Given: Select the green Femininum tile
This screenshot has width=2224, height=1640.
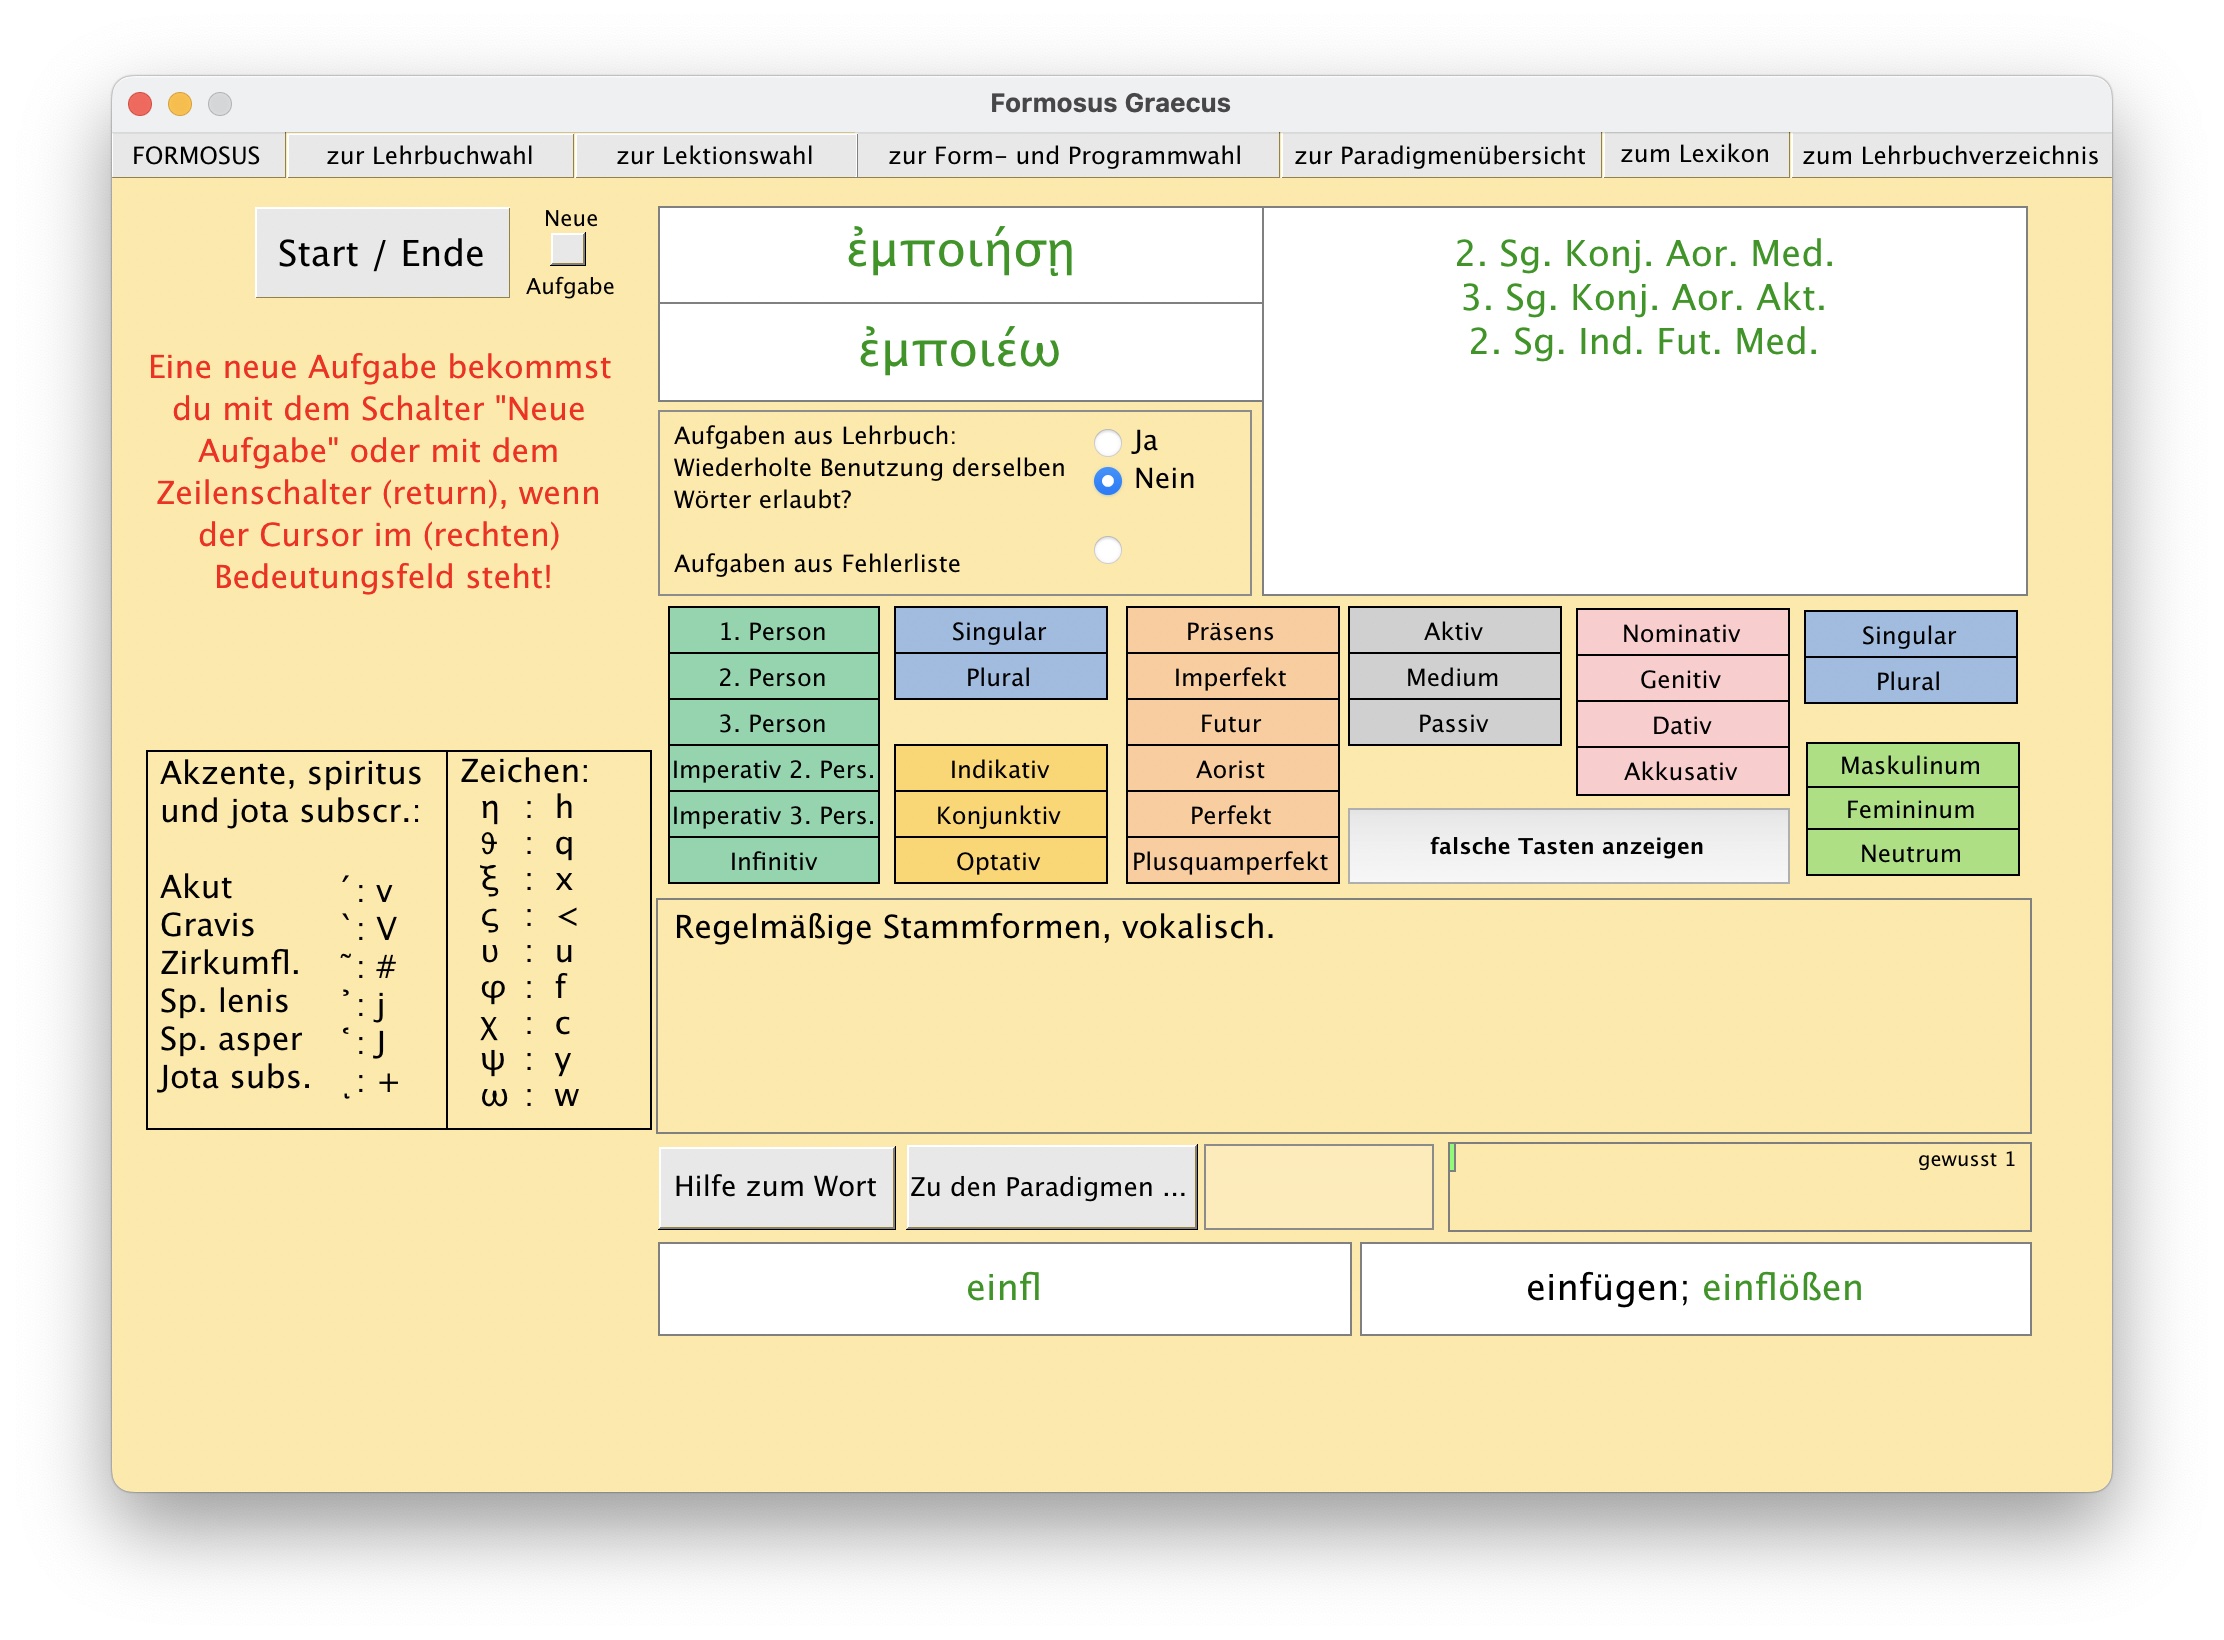Looking at the screenshot, I should pos(1911,810).
